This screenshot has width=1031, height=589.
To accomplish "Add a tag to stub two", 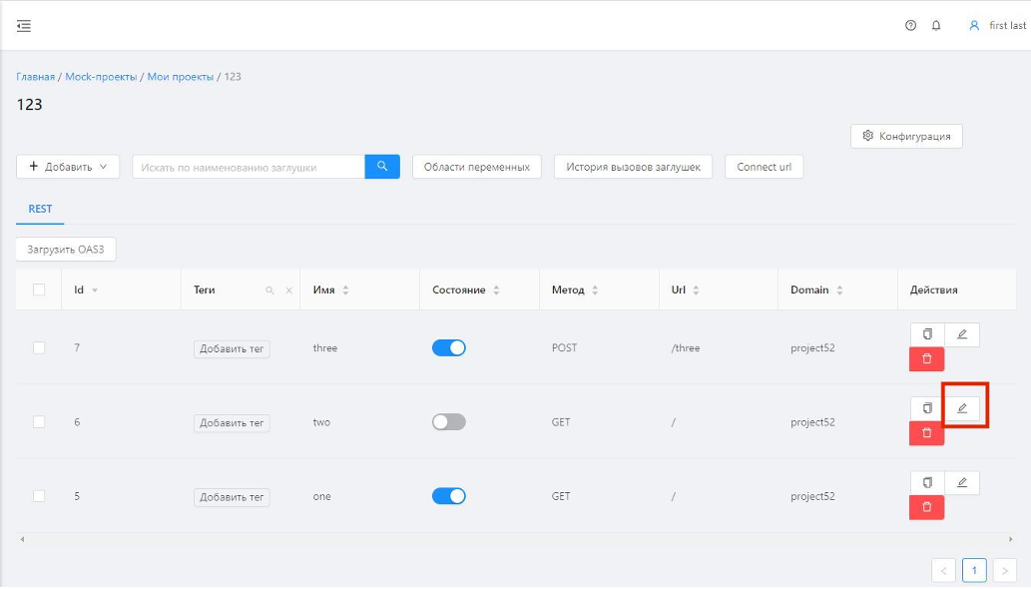I will tap(231, 423).
